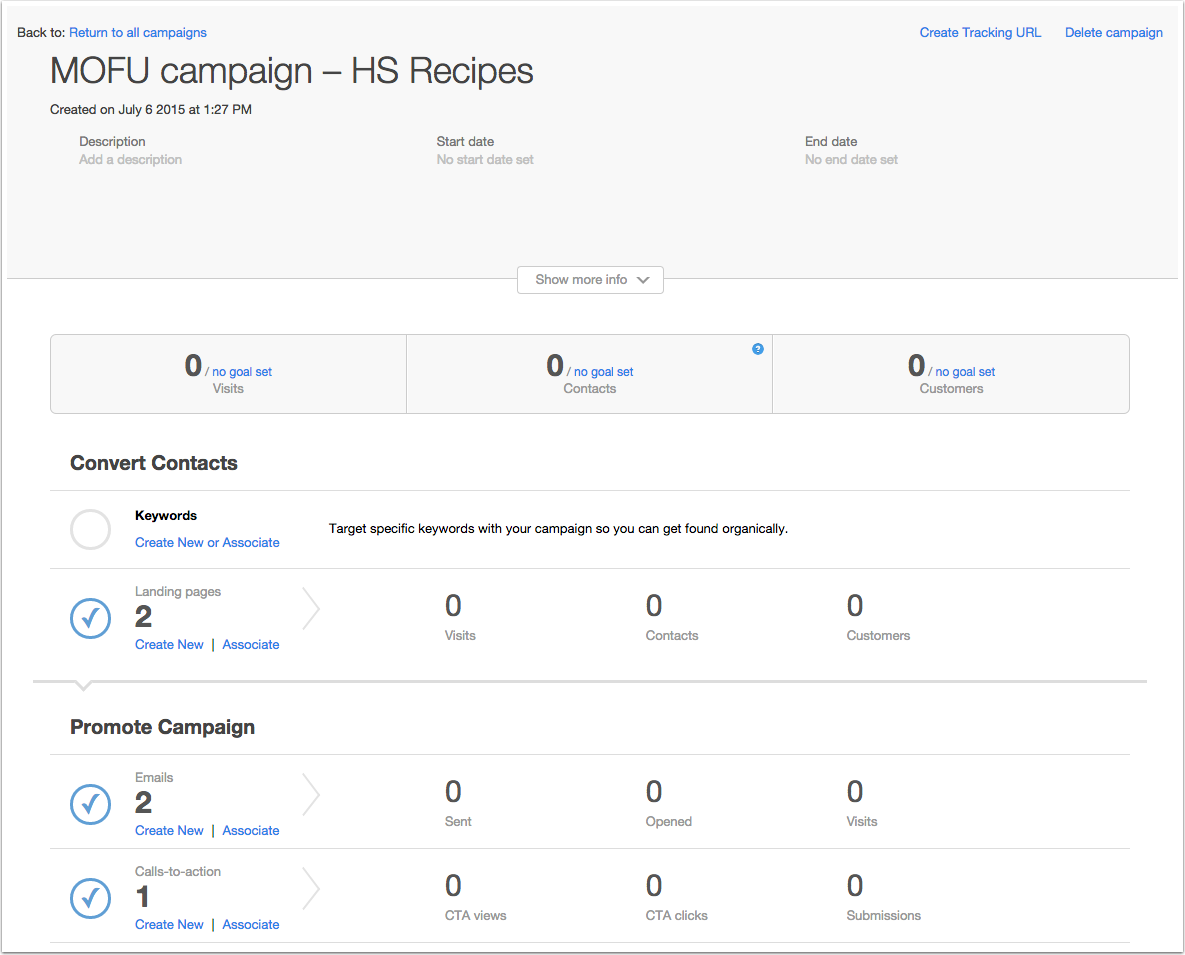The image size is (1185, 955).
Task: Expand the Landing pages row arrow
Action: coord(311,608)
